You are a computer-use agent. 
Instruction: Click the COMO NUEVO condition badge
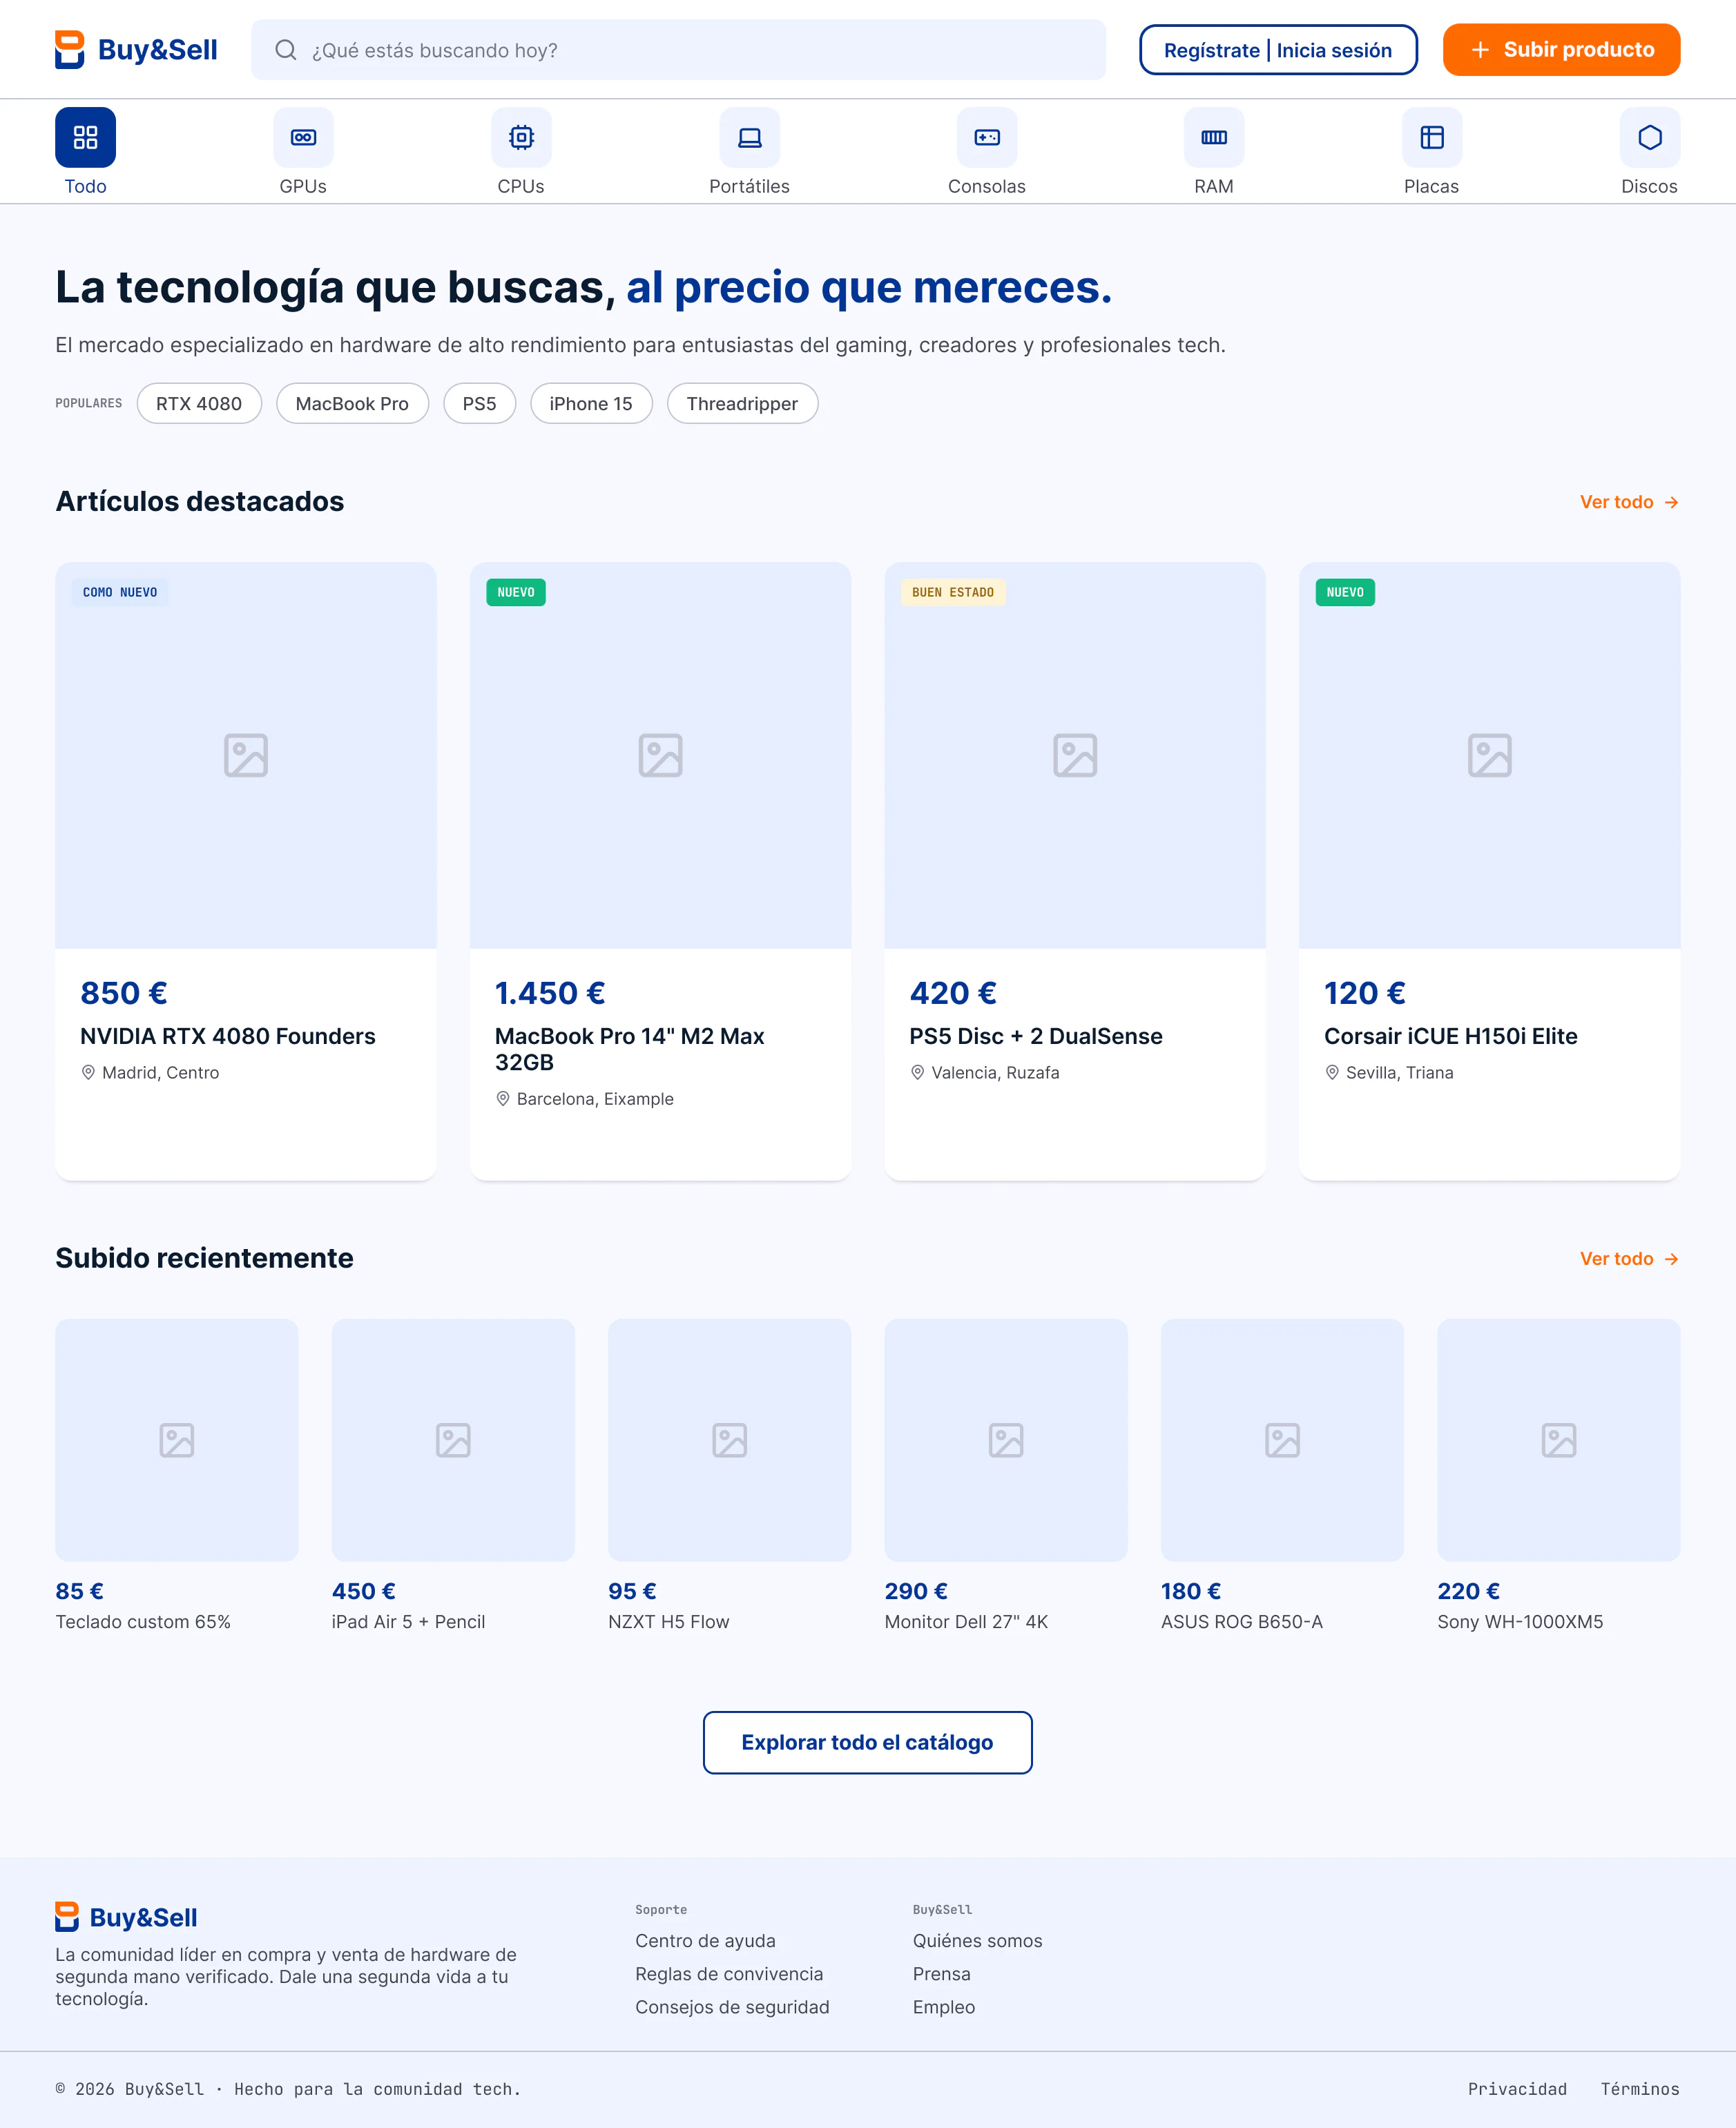point(120,592)
